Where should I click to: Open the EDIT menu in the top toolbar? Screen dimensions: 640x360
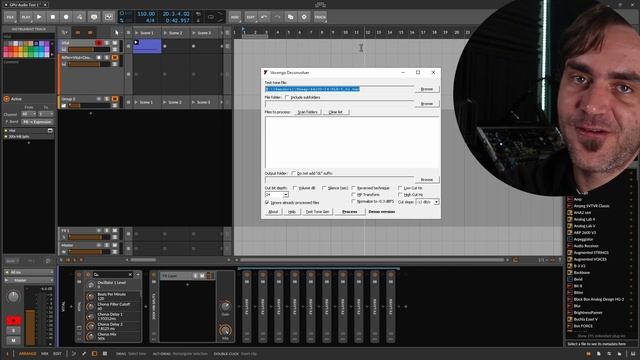point(250,17)
